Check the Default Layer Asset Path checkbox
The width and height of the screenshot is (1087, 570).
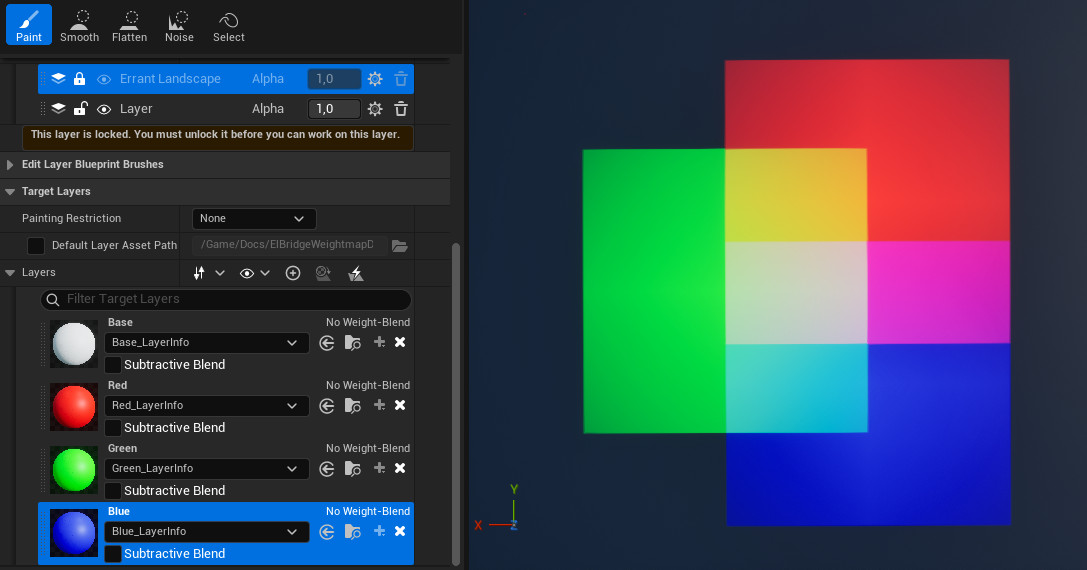click(36, 245)
